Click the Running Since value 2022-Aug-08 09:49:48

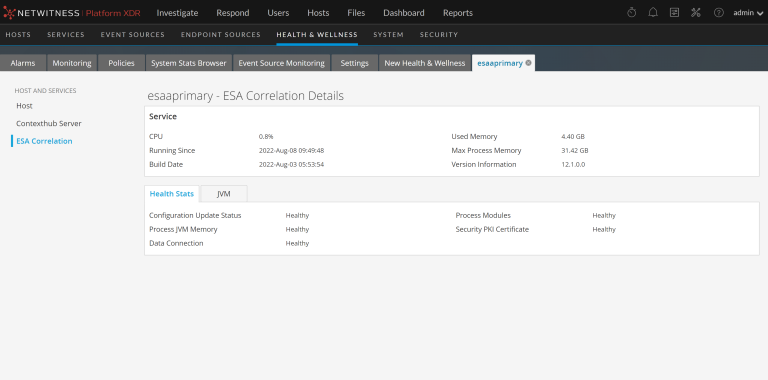click(x=291, y=150)
